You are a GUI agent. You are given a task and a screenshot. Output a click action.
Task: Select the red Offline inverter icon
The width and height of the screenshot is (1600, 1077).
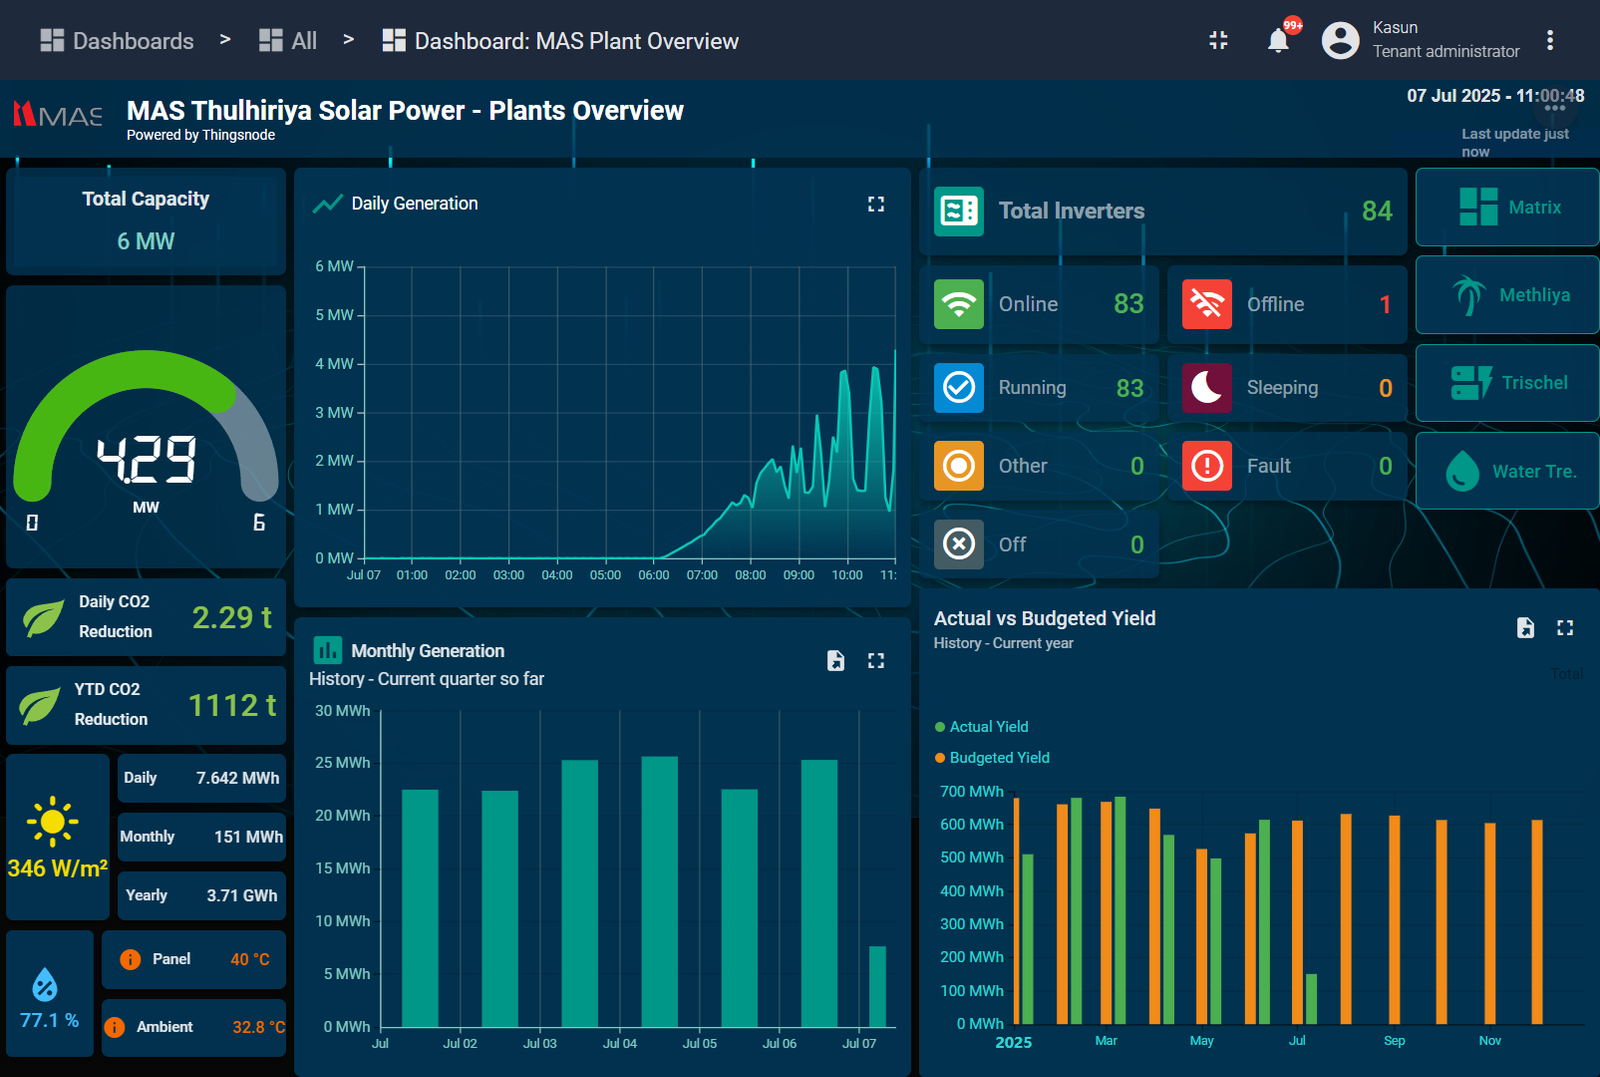tap(1206, 304)
